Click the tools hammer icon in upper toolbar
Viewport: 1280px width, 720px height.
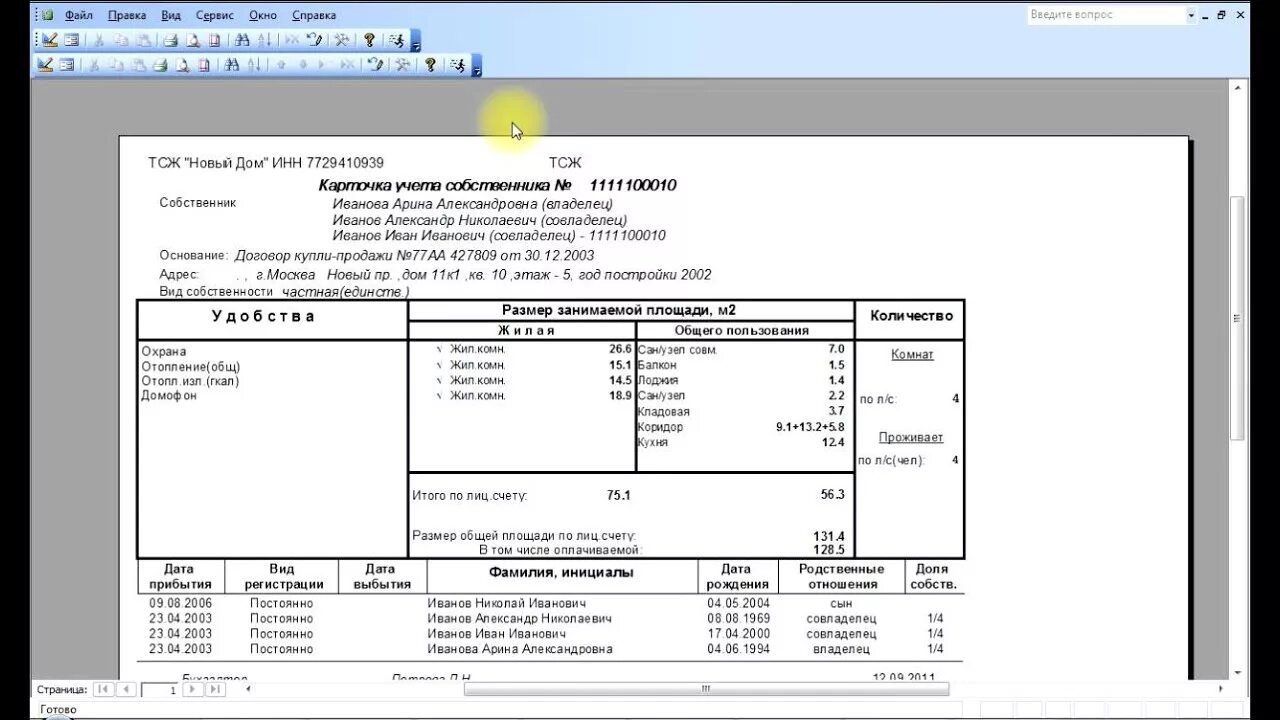(x=342, y=40)
